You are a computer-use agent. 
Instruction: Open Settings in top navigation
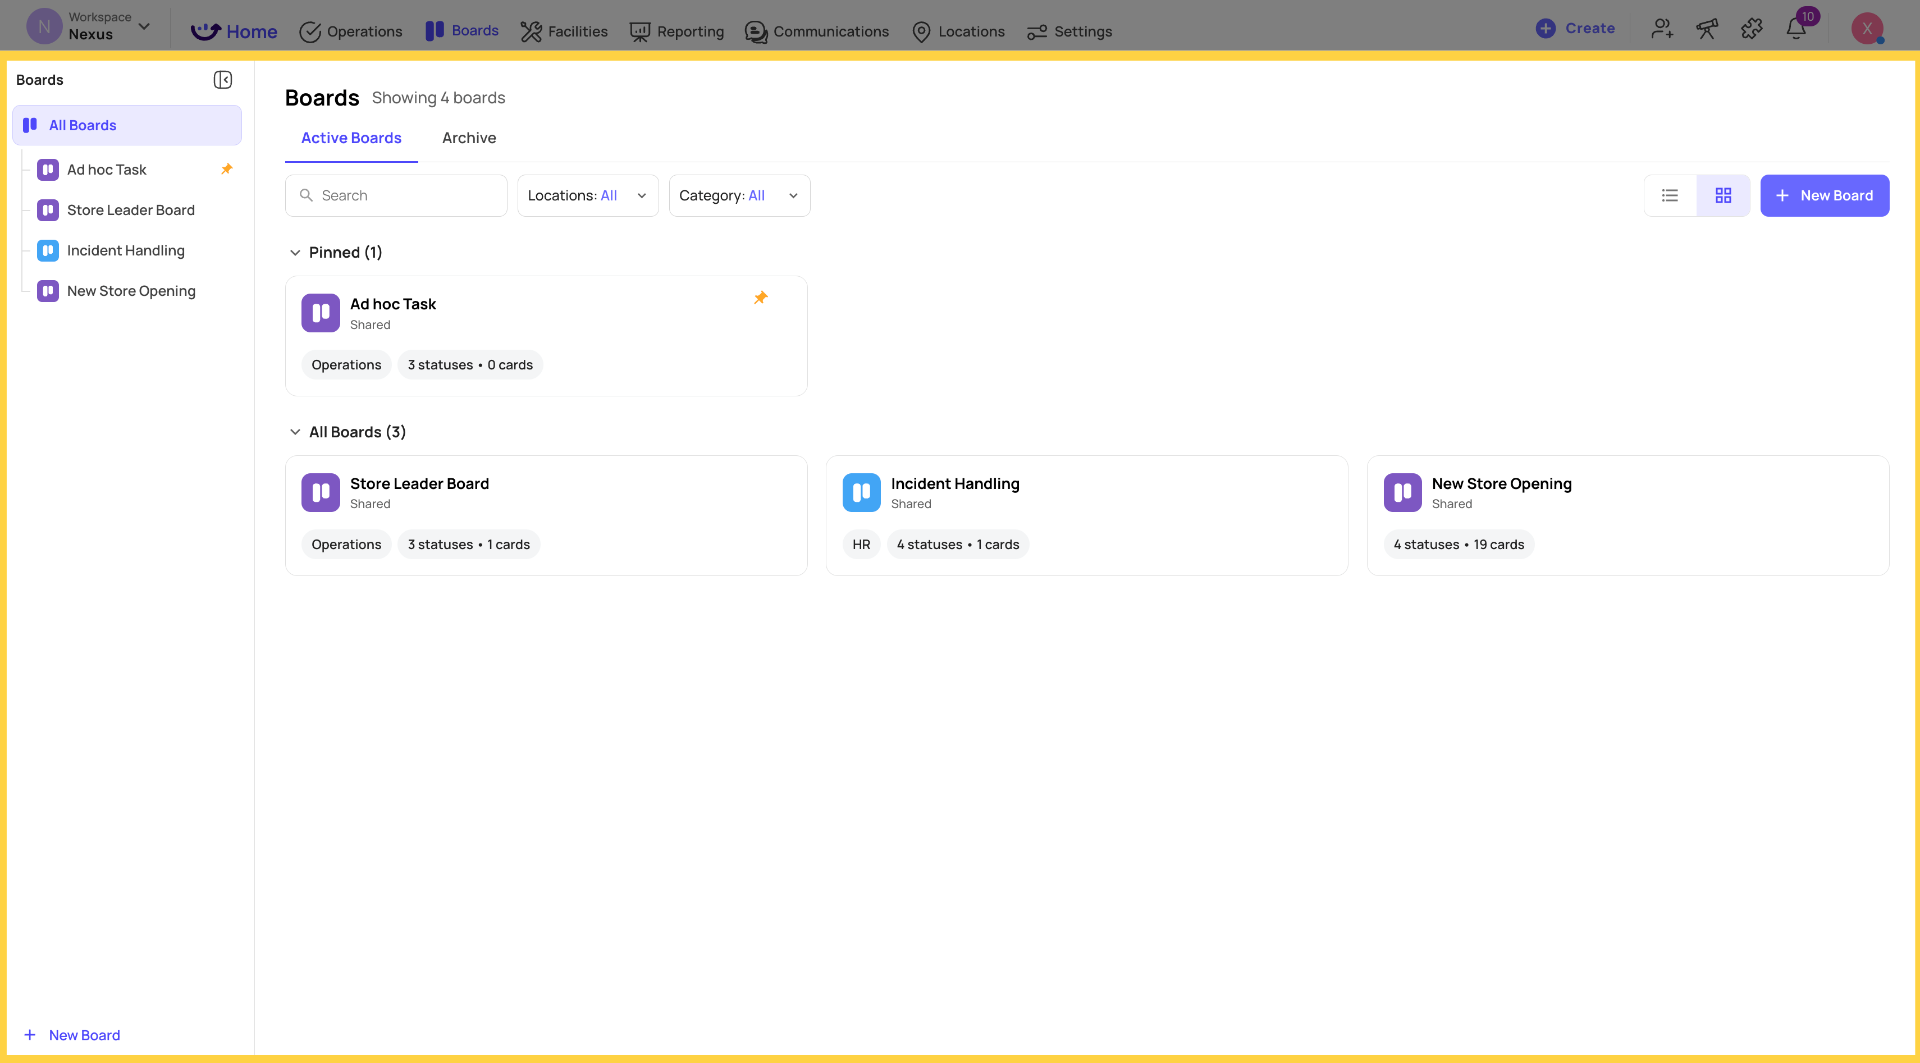pos(1069,31)
